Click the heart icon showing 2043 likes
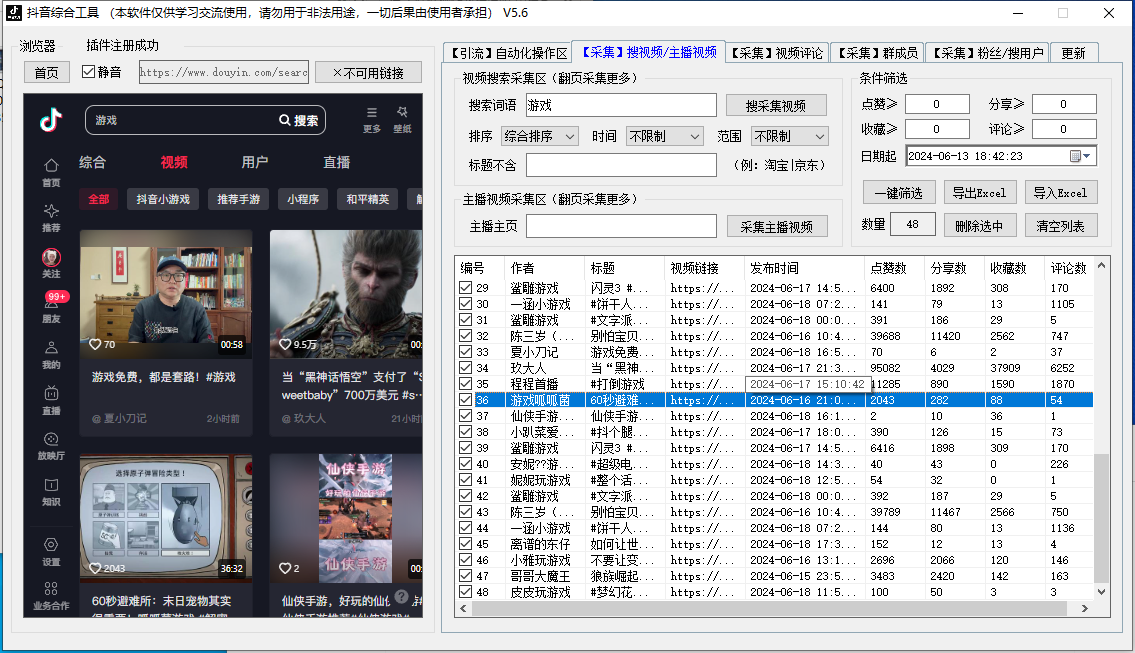 coord(95,568)
